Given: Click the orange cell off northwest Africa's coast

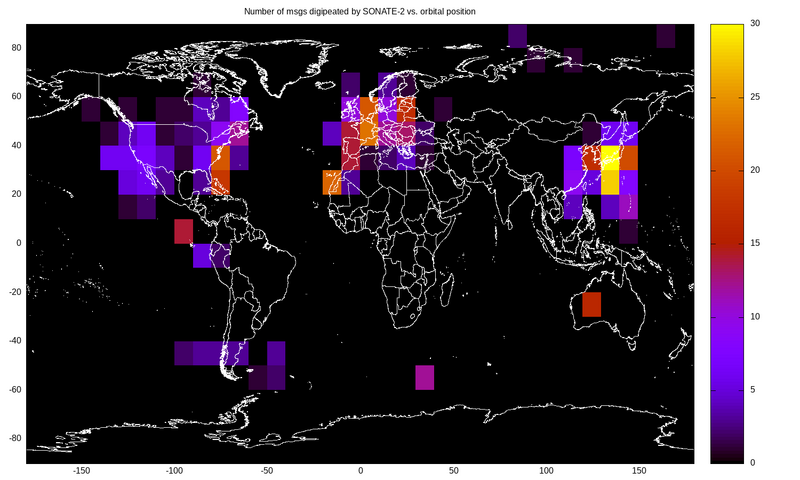Looking at the screenshot, I should 332,182.
